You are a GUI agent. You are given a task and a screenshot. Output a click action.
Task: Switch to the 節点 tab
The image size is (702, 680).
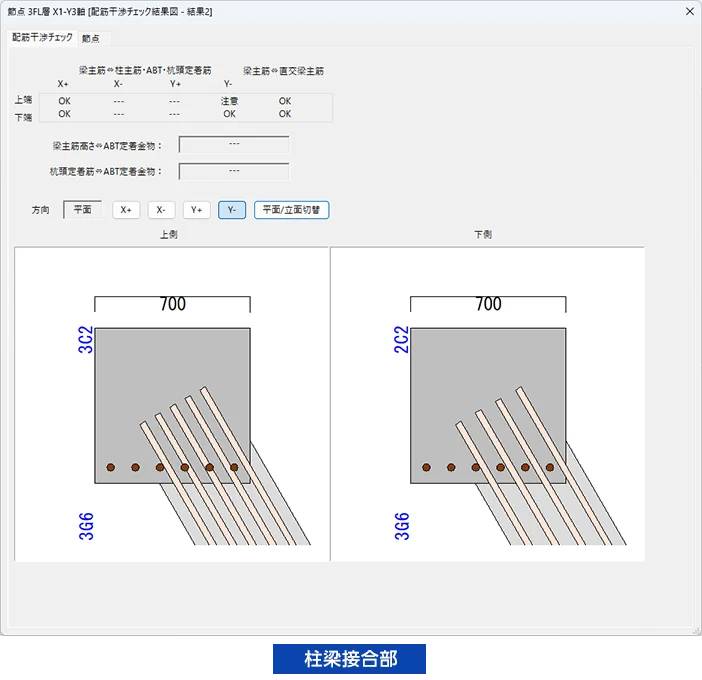pyautogui.click(x=93, y=38)
